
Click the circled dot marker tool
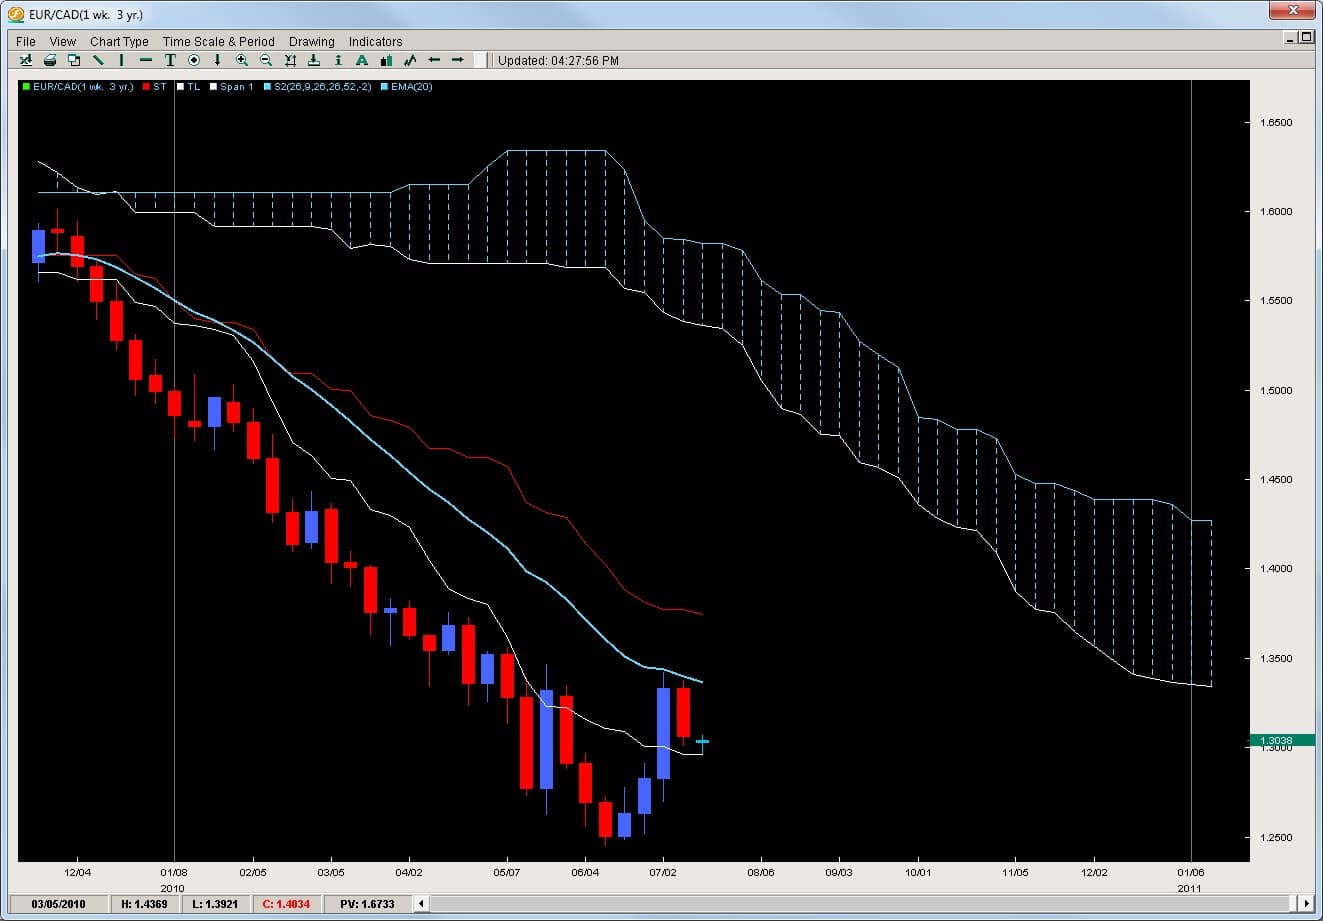[x=194, y=60]
